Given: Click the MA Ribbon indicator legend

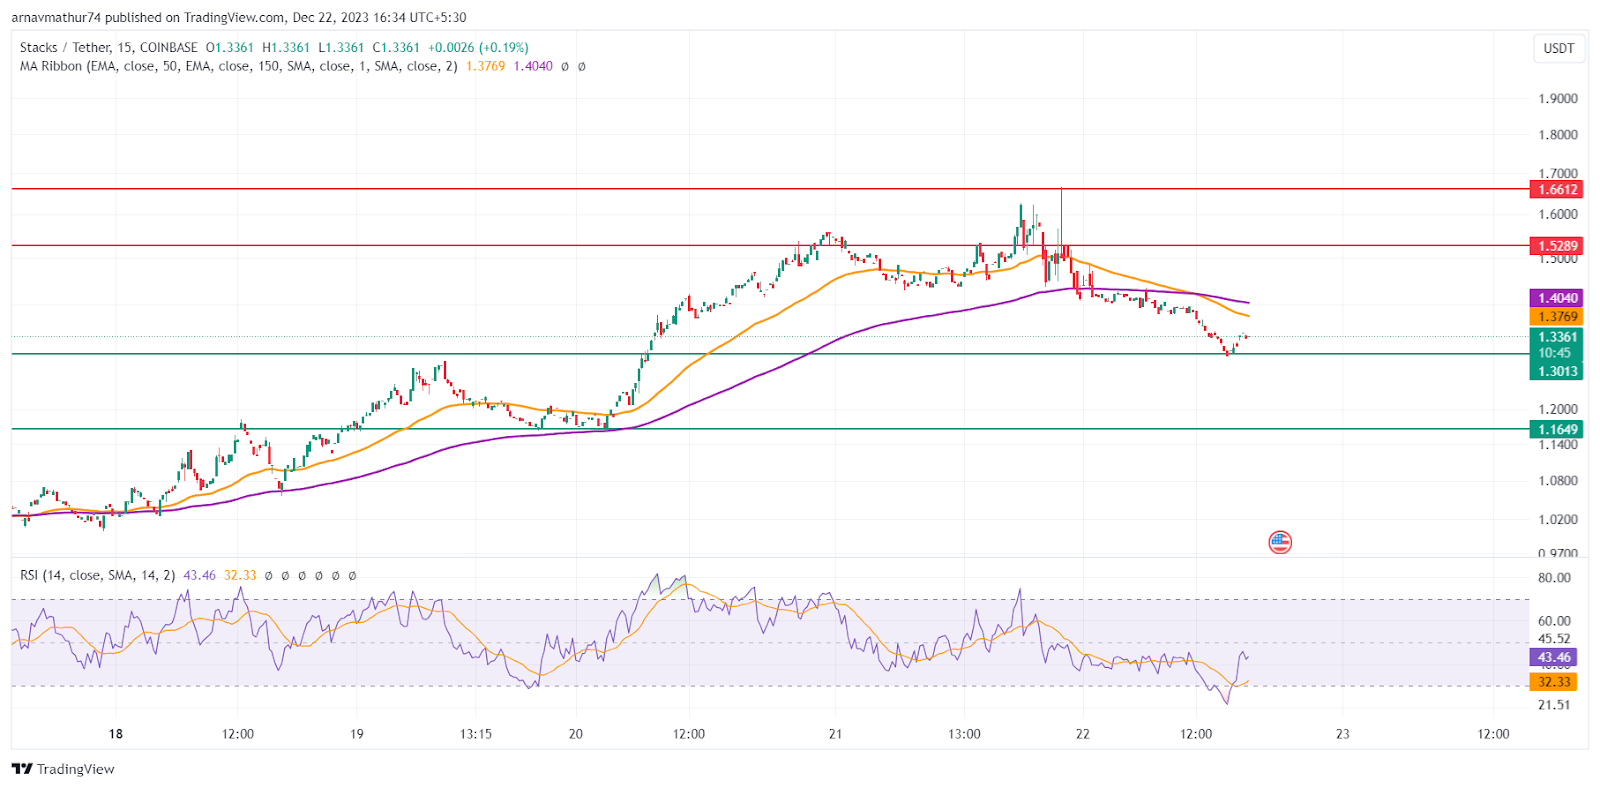Looking at the screenshot, I should coord(239,66).
